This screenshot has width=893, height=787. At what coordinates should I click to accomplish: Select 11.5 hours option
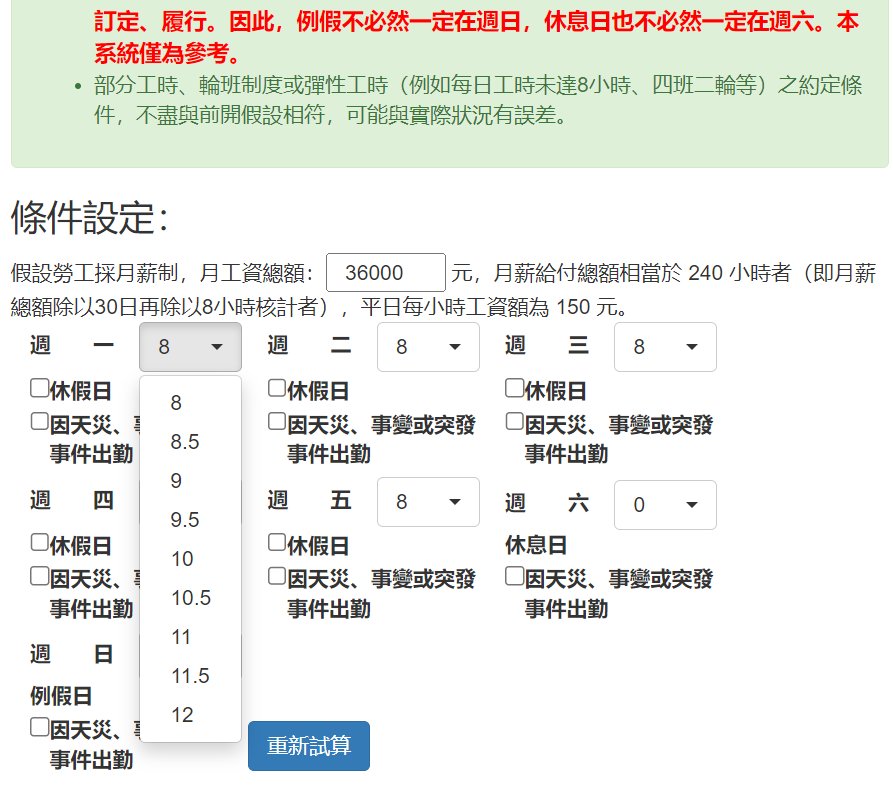pos(190,675)
